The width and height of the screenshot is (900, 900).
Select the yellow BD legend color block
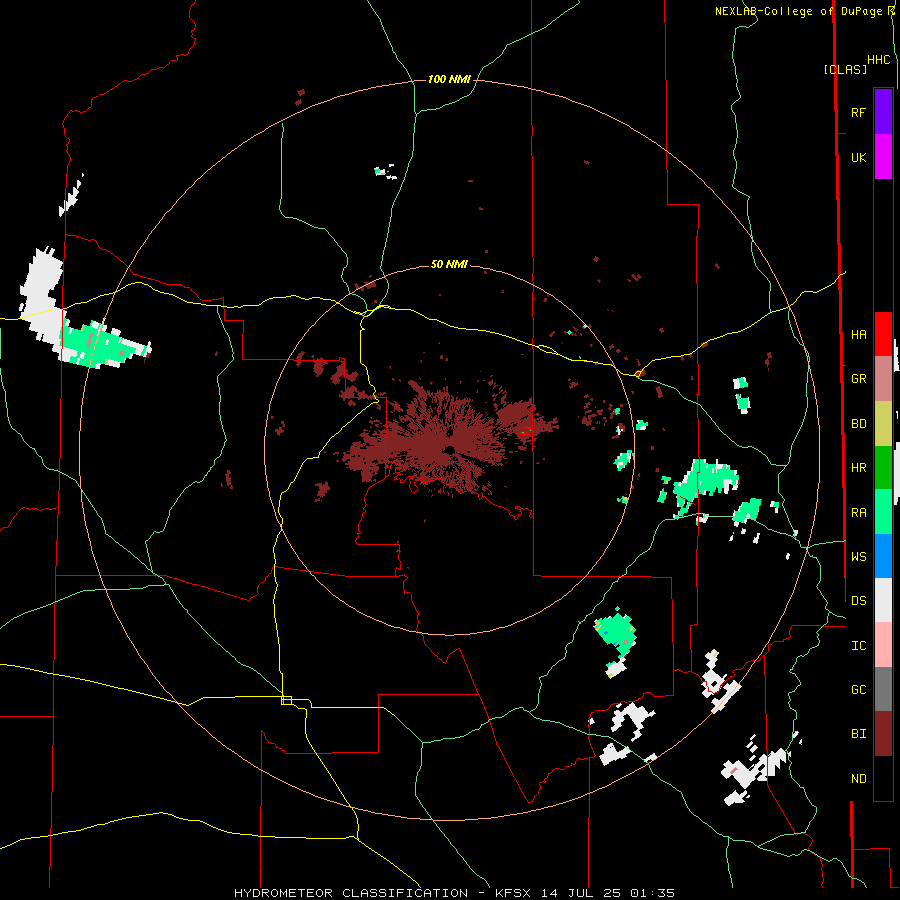click(x=883, y=424)
